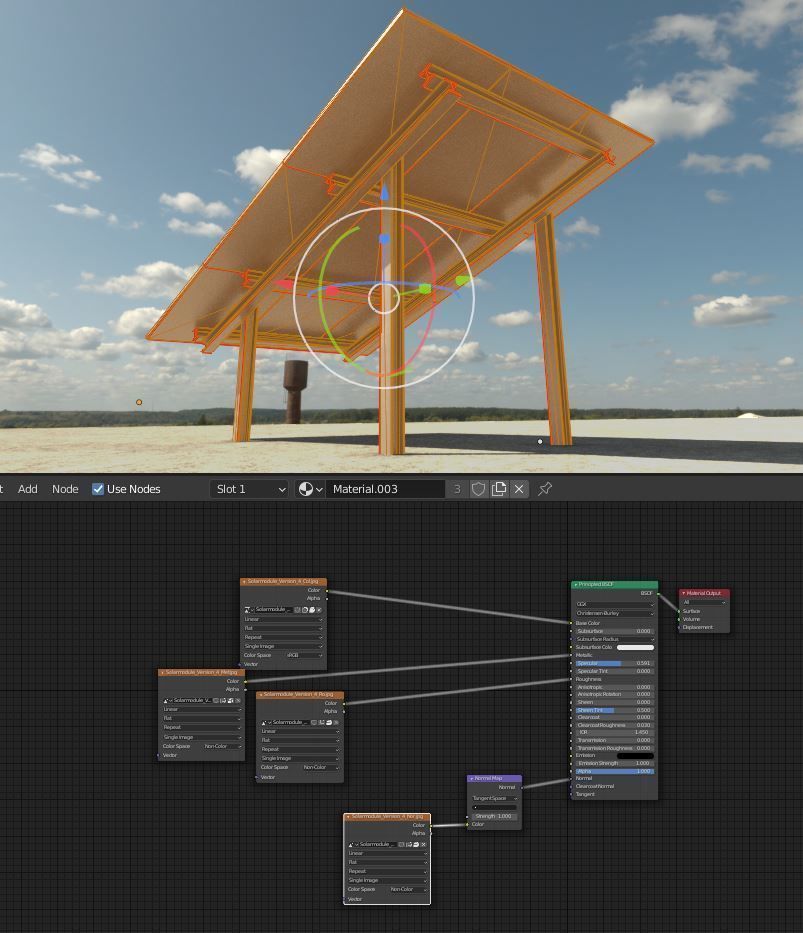Open Color Space Non-Color dropdown in Nor.jpg node
The image size is (803, 933).
pyautogui.click(x=408, y=889)
